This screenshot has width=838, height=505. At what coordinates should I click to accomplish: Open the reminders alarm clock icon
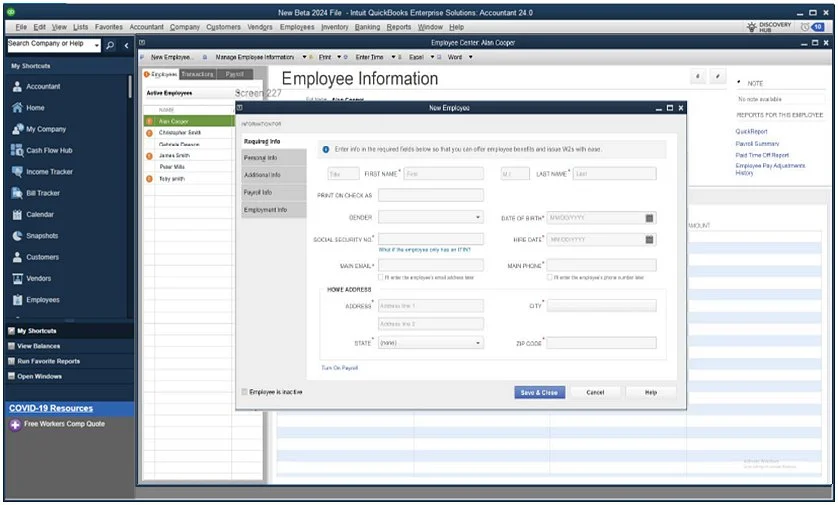804,27
